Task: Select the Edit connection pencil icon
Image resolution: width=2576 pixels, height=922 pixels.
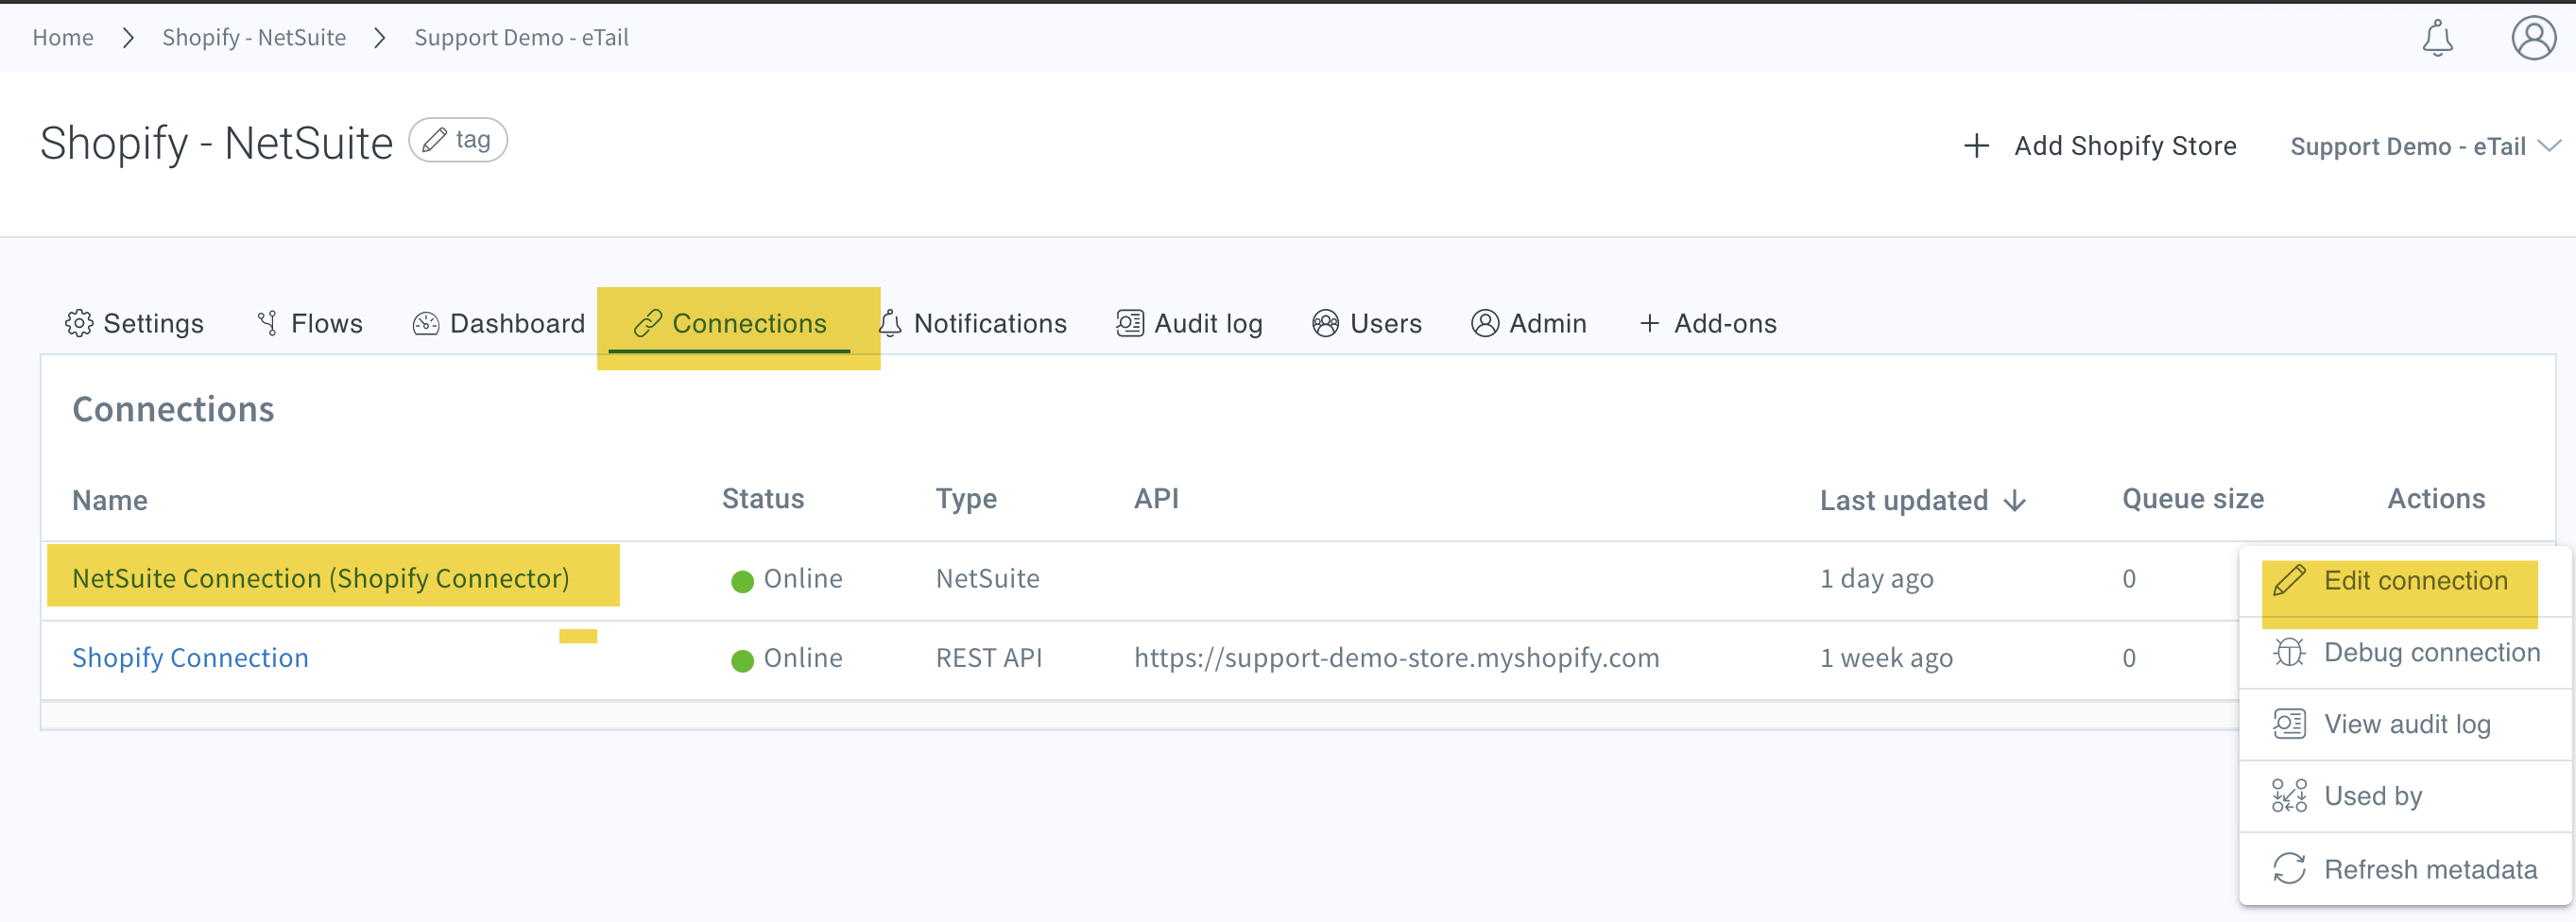Action: 2290,580
